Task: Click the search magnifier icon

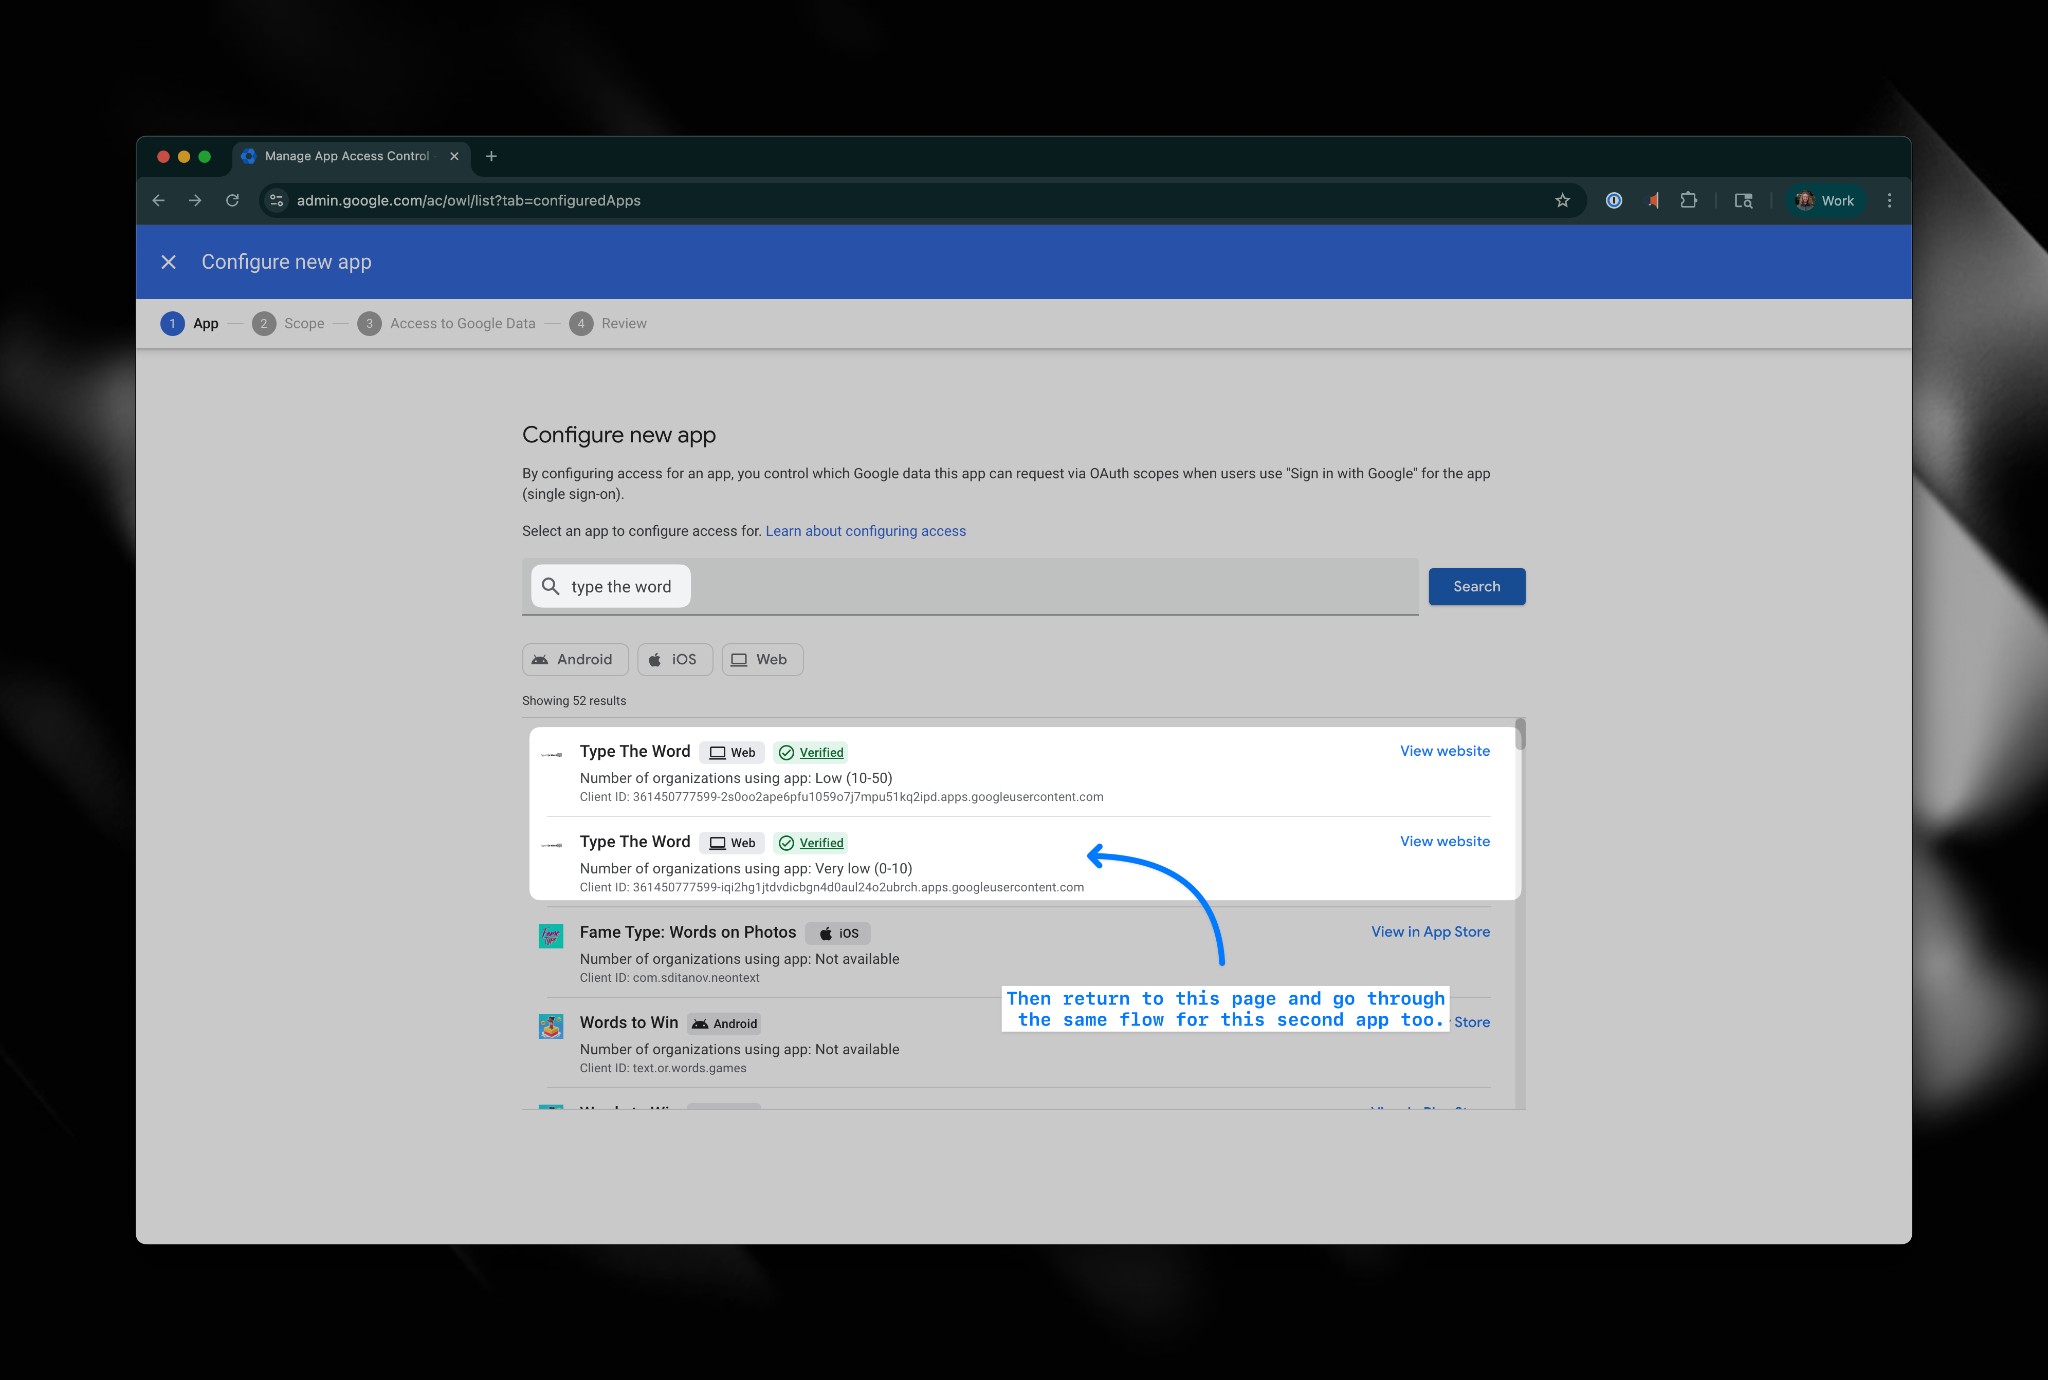Action: click(x=550, y=586)
